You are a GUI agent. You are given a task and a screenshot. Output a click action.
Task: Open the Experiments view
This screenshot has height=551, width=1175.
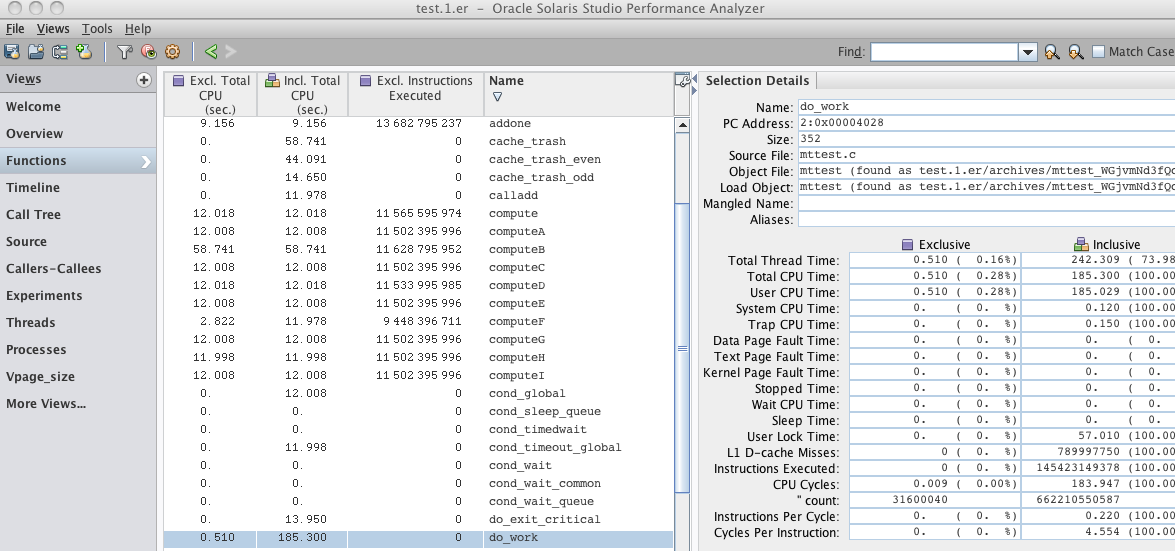coord(78,295)
